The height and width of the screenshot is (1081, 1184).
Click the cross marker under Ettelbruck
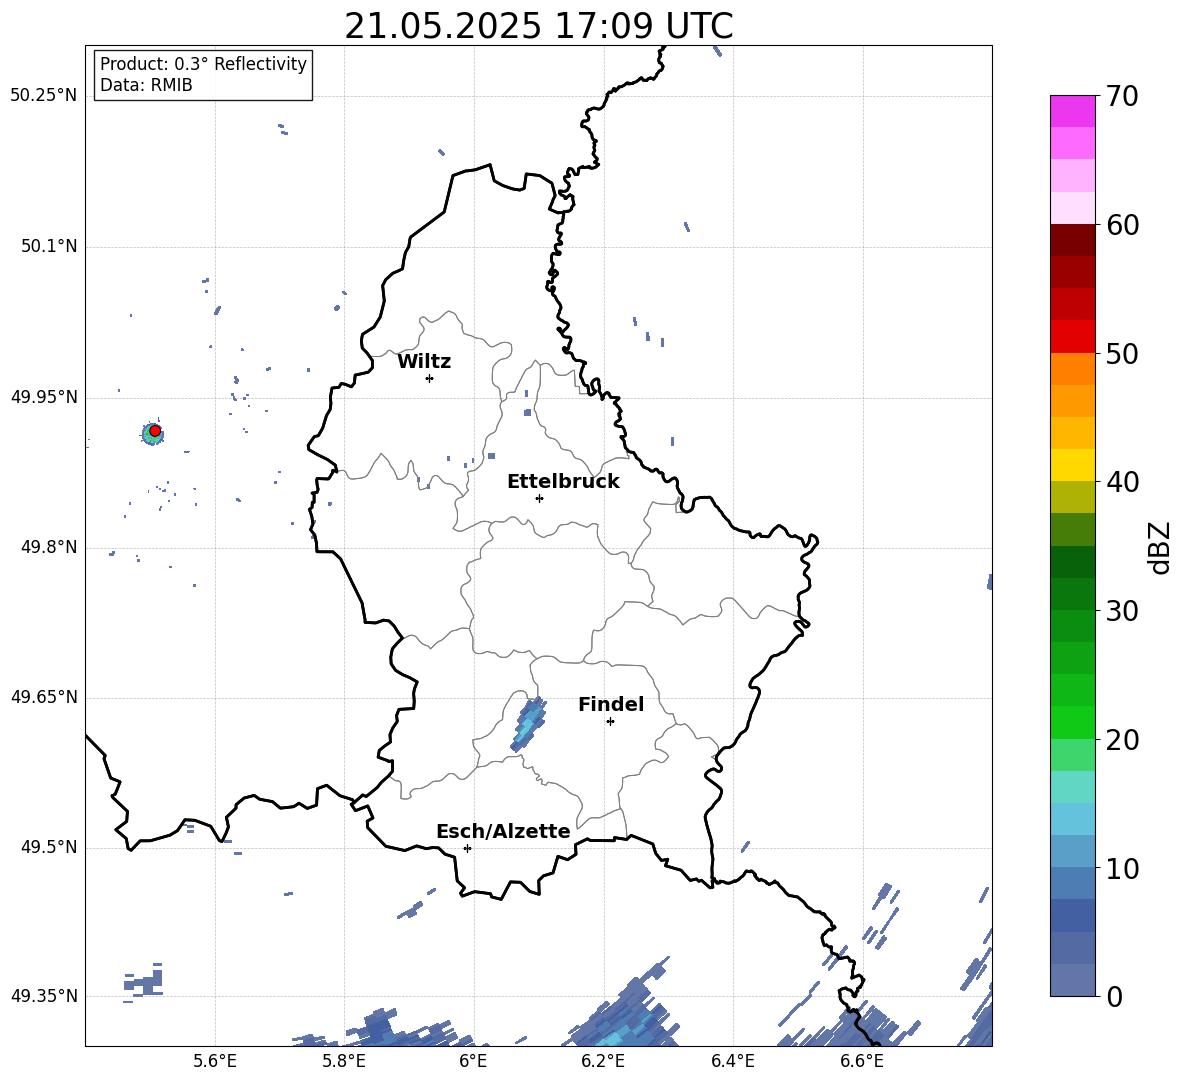539,498
